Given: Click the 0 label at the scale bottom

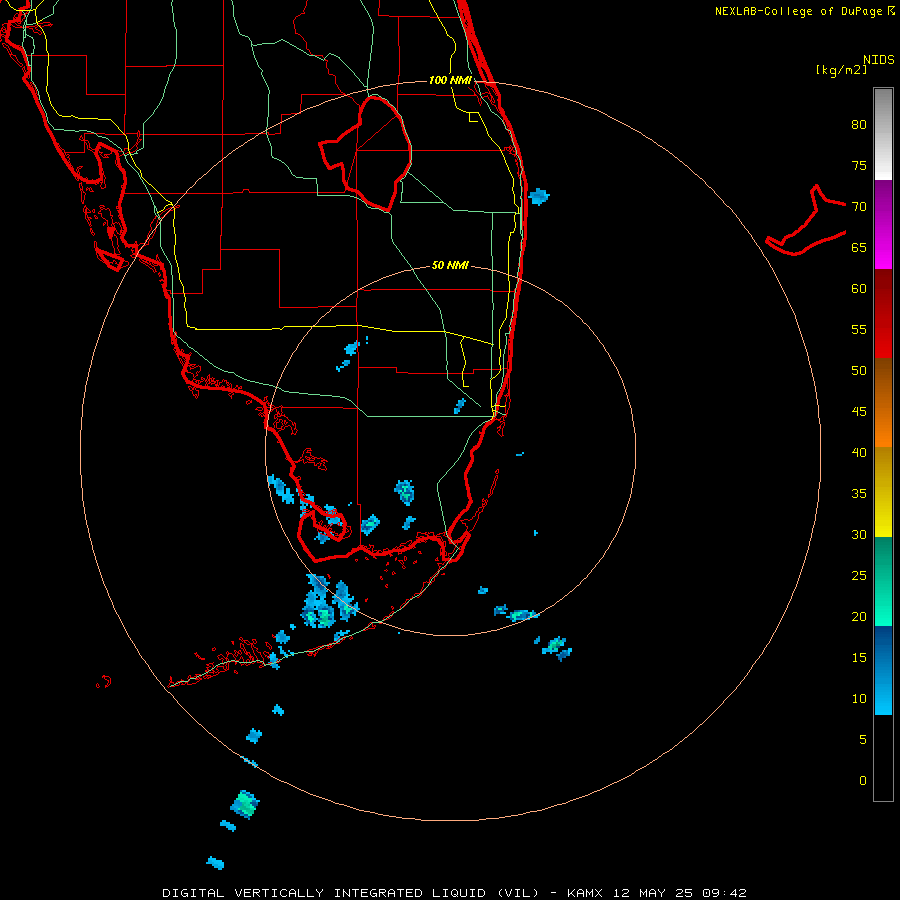Looking at the screenshot, I should (x=863, y=781).
